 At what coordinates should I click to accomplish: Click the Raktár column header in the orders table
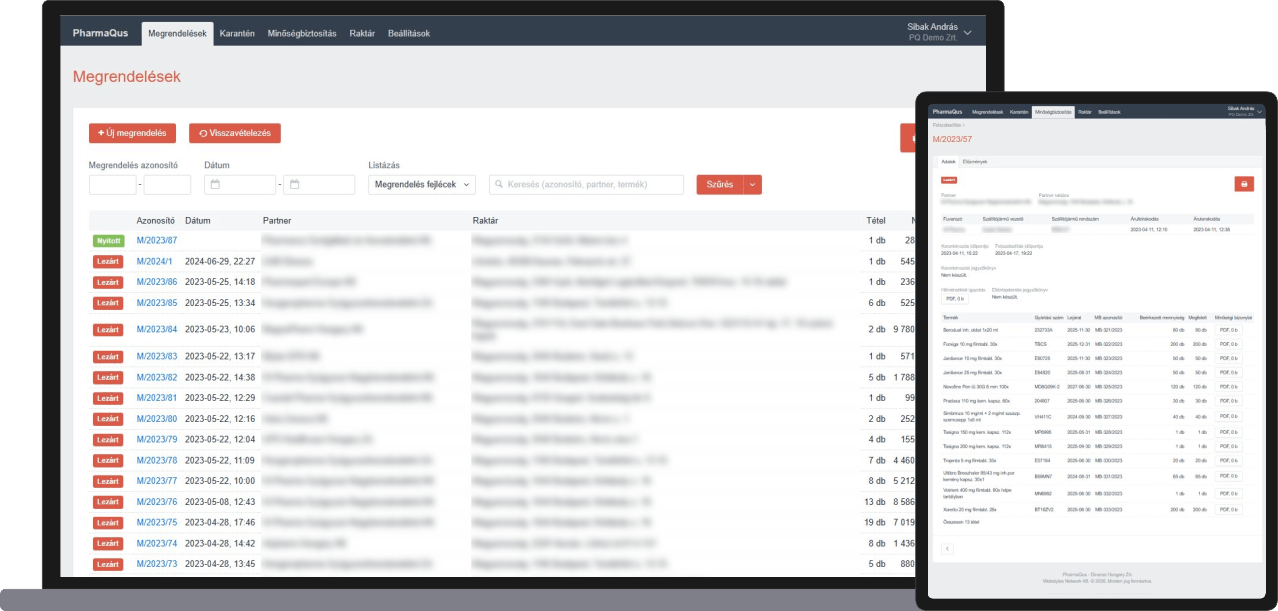tap(486, 220)
